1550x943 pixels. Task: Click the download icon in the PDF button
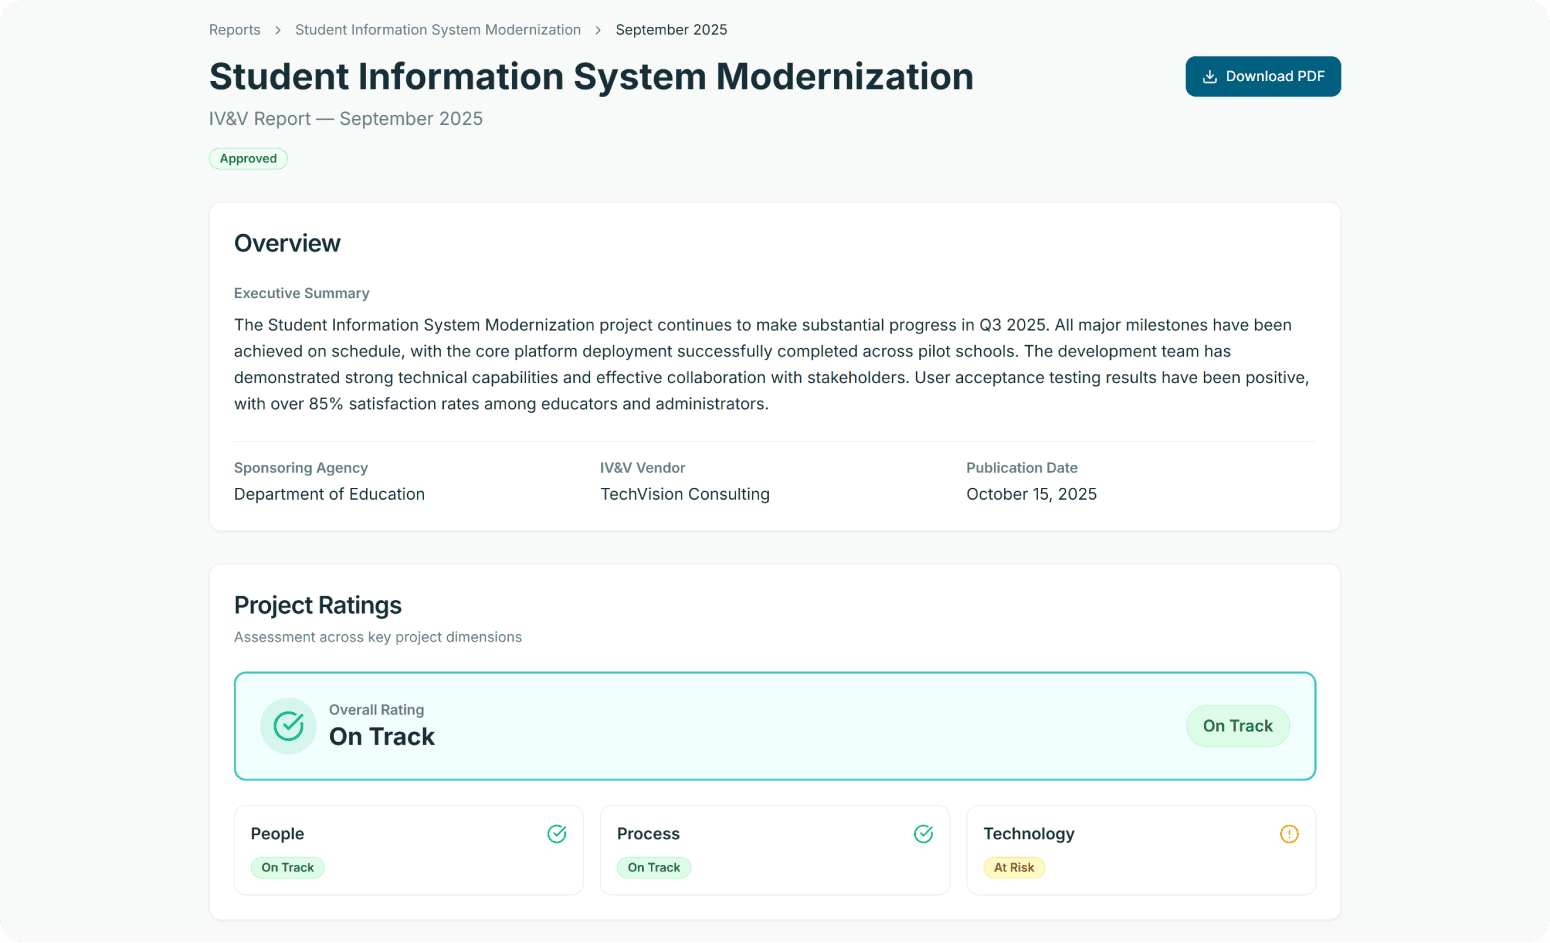tap(1210, 76)
